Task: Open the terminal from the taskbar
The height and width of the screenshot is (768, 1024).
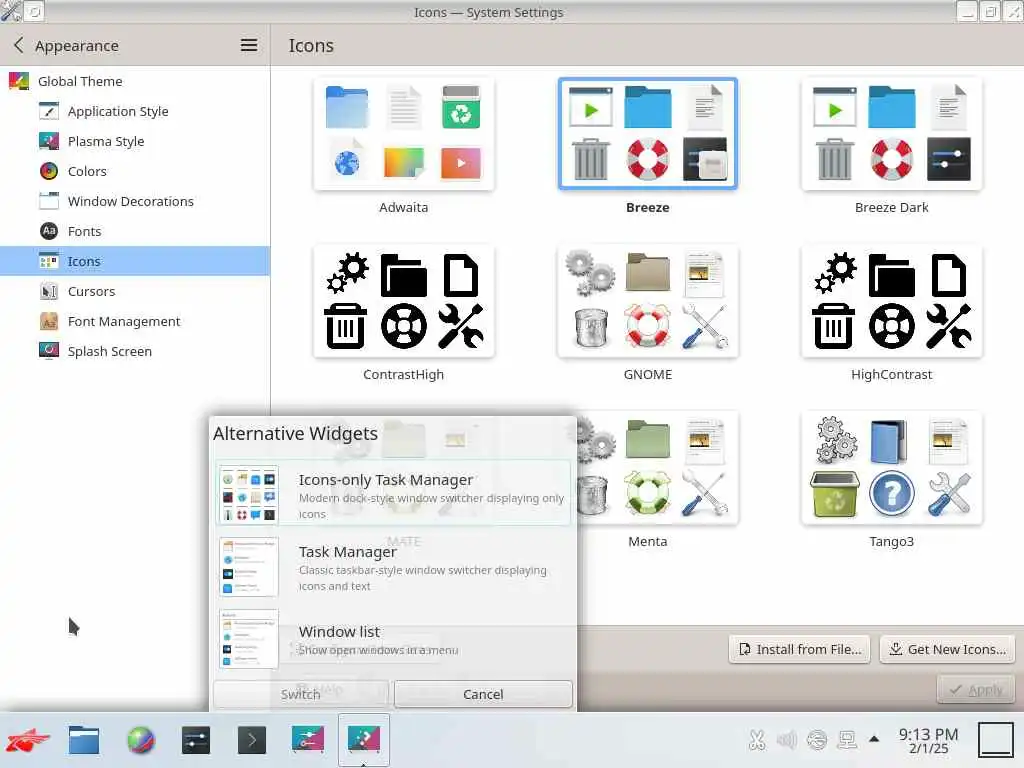Action: pos(252,740)
